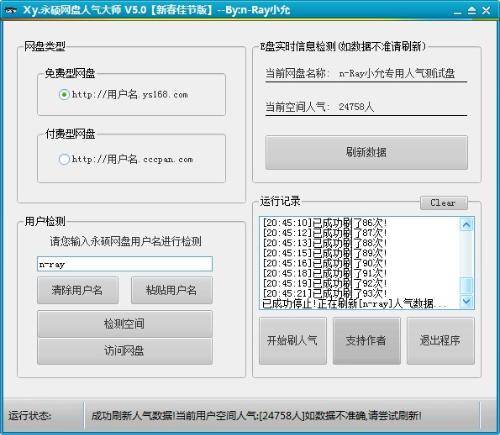This screenshot has width=500, height=435.
Task: Click the log scrollbar down arrow
Action: 467,301
